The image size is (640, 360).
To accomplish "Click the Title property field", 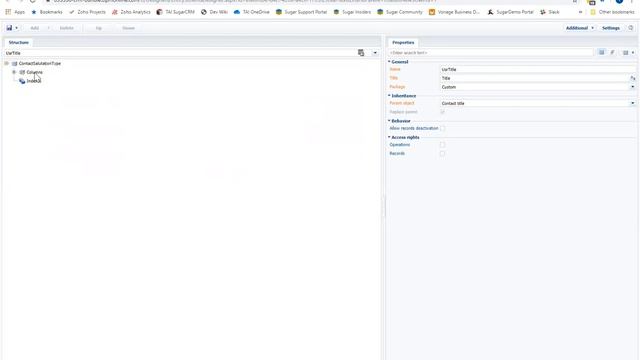I will tap(535, 78).
